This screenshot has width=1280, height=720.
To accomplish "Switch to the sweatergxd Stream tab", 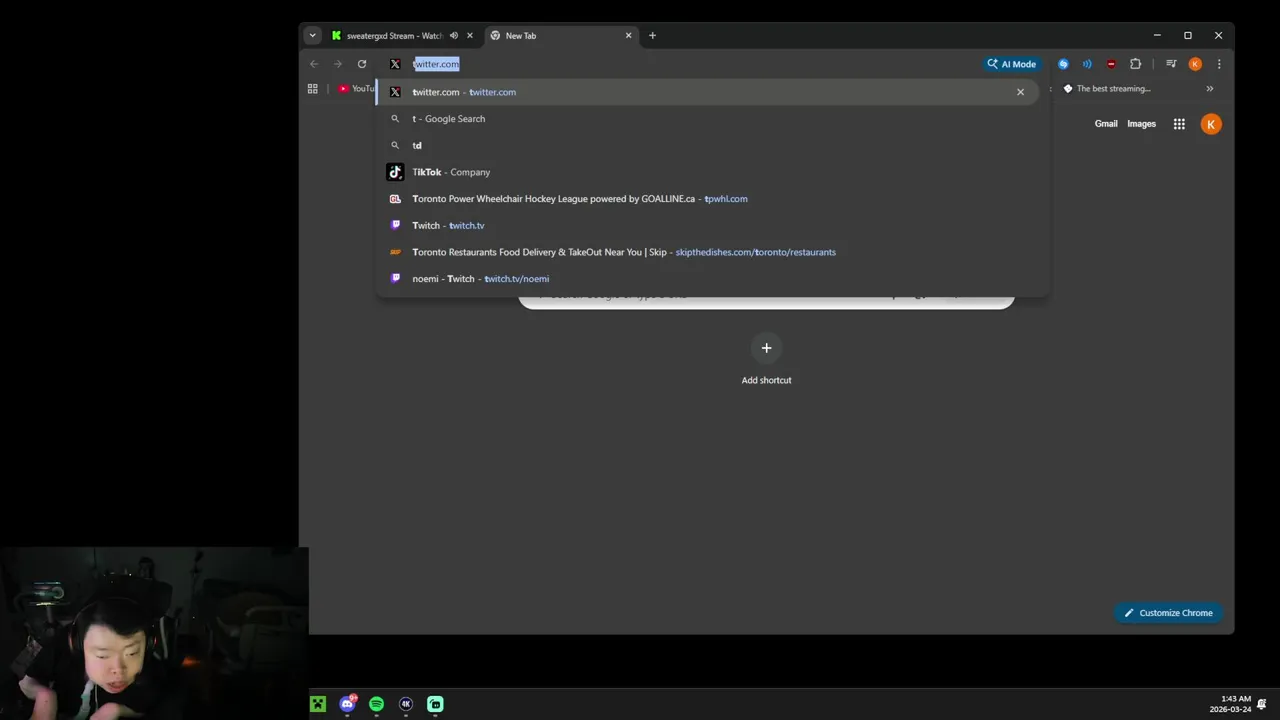I will 394,35.
